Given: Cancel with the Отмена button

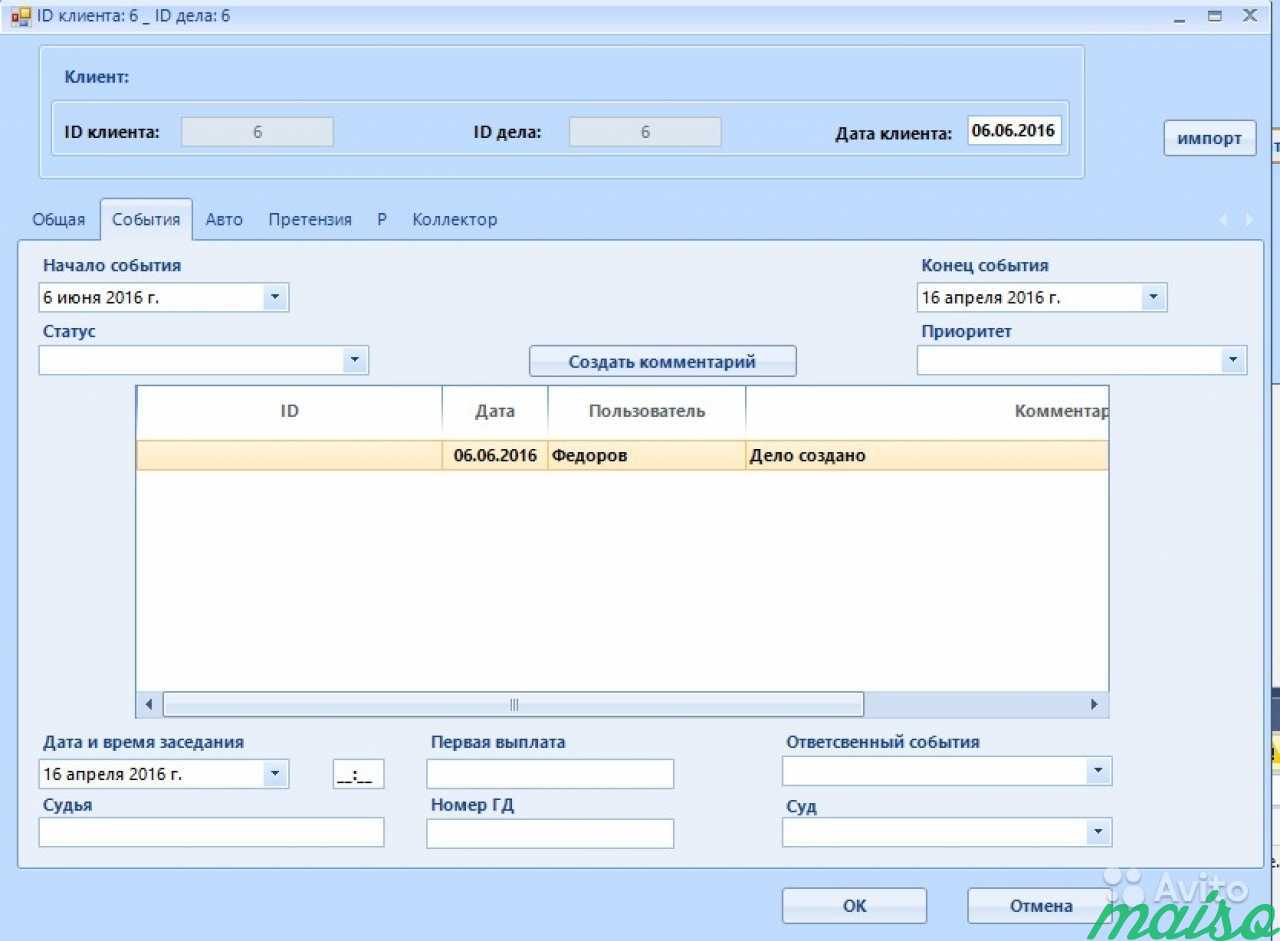Looking at the screenshot, I should point(1040,905).
